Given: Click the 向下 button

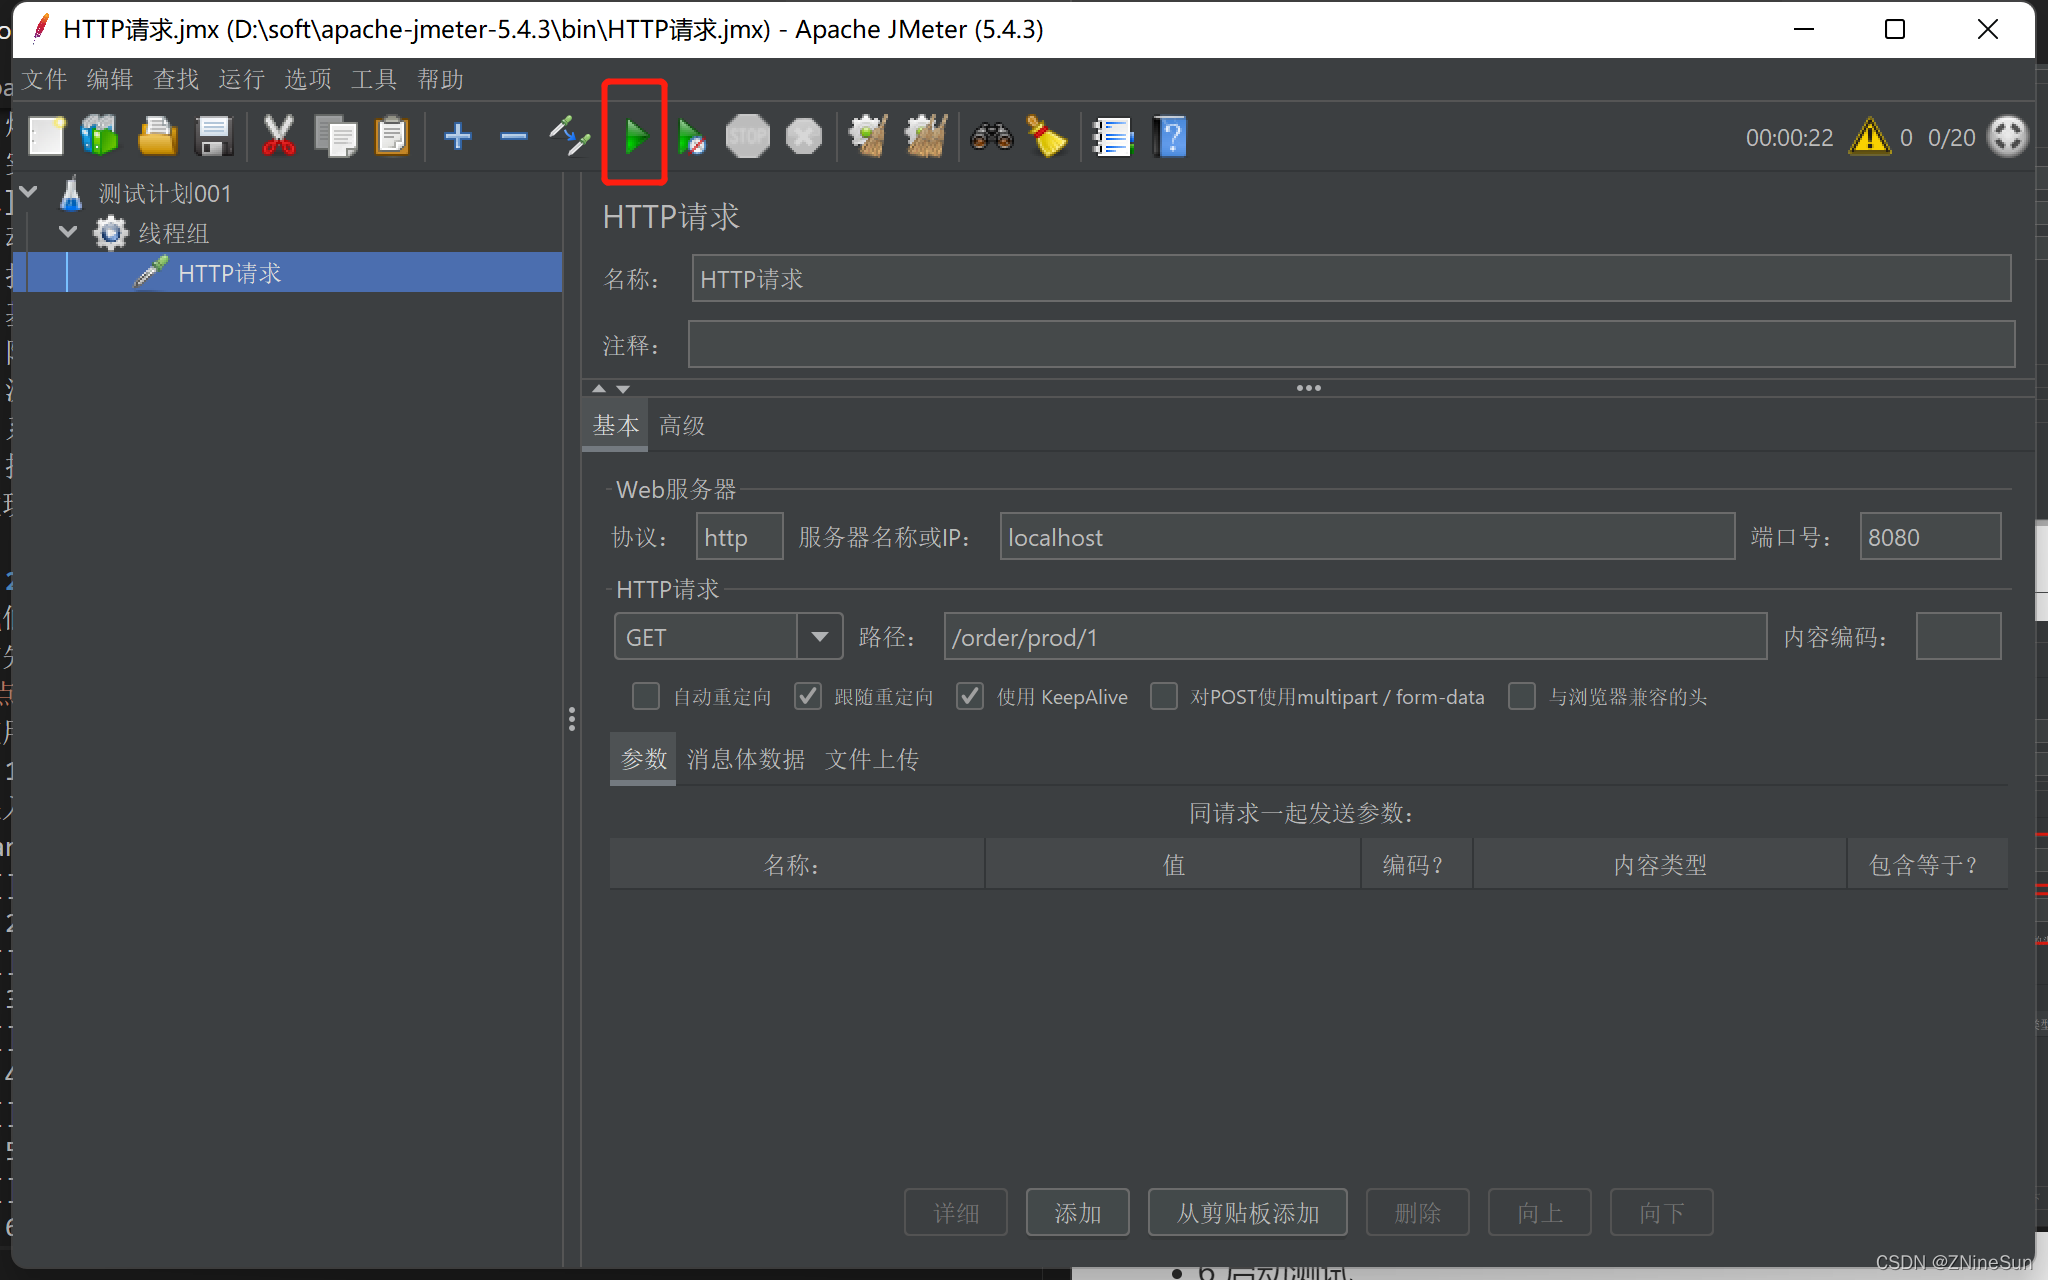Looking at the screenshot, I should (x=1662, y=1213).
